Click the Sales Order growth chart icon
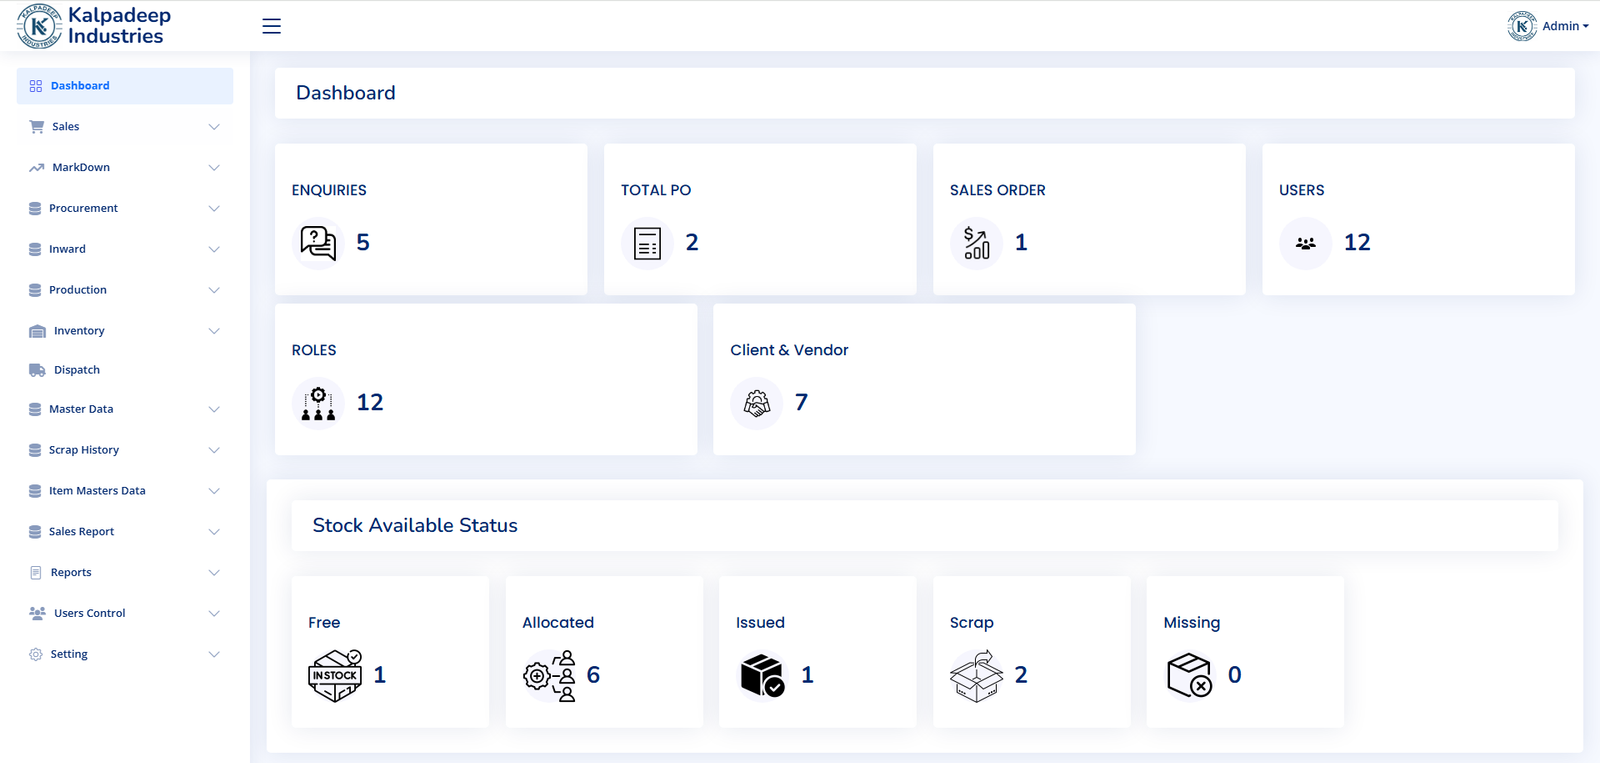 pyautogui.click(x=976, y=243)
